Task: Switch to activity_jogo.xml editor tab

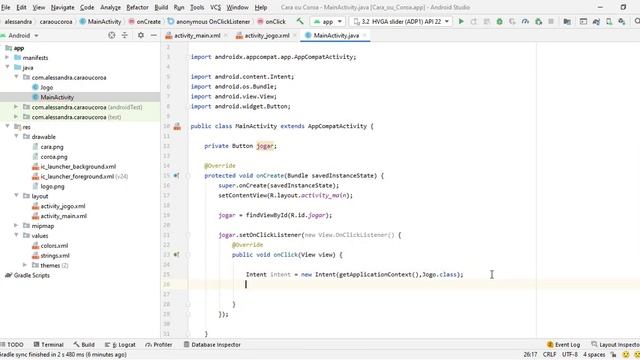Action: pos(267,36)
